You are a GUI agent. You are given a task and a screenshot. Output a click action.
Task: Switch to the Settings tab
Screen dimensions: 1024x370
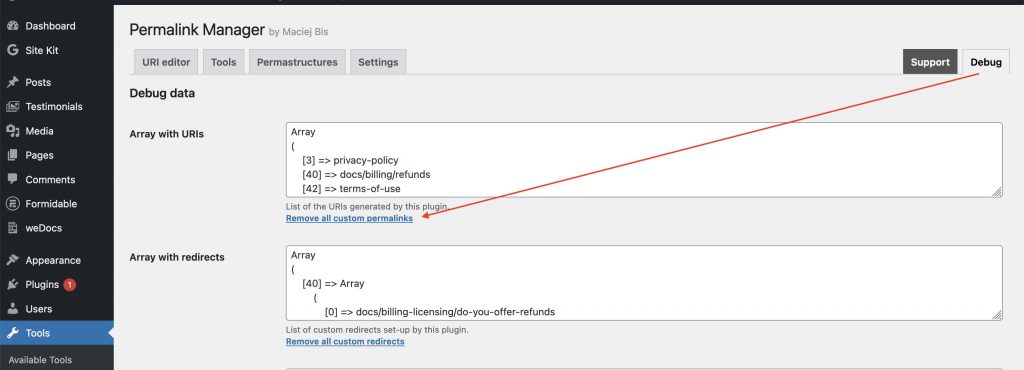coord(378,62)
